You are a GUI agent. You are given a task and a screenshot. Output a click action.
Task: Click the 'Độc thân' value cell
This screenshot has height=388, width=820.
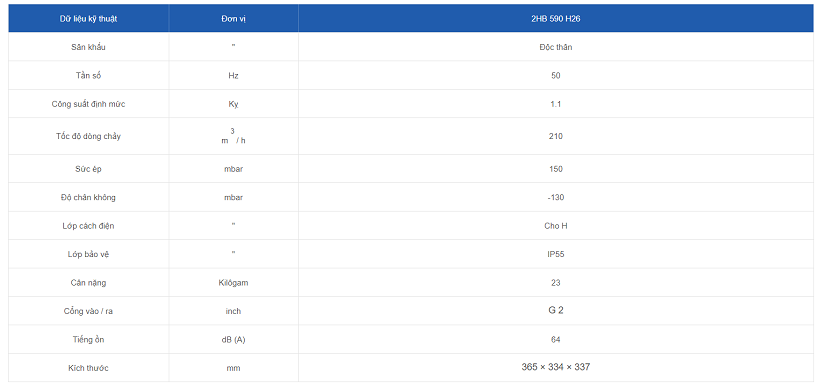(555, 47)
